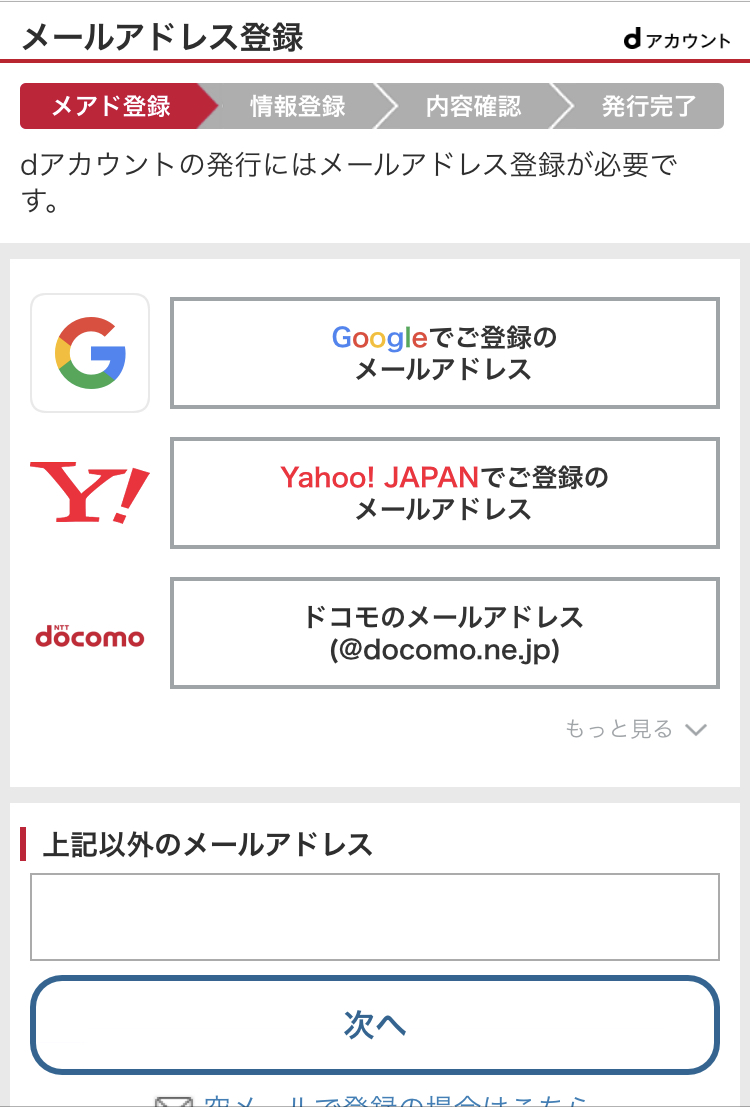
Task: Click the Google logo icon
Action: pyautogui.click(x=90, y=353)
